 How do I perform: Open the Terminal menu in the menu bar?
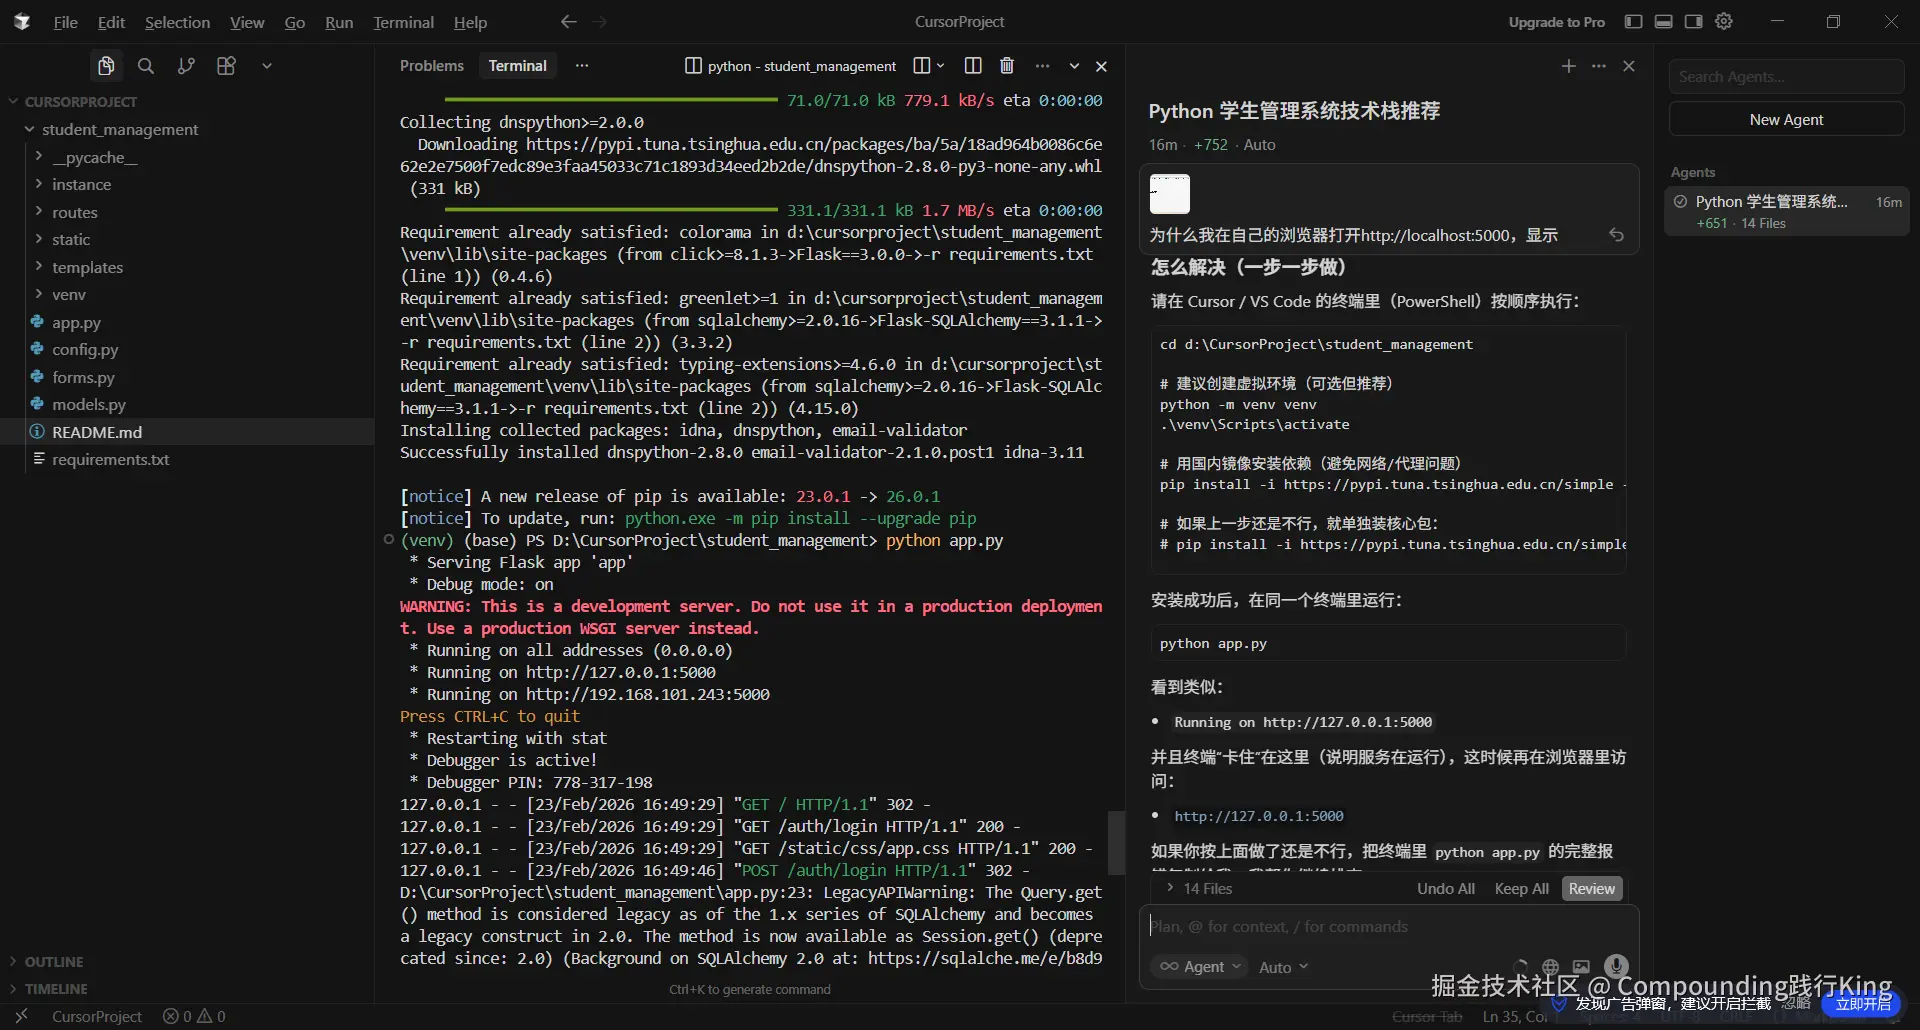[x=403, y=22]
